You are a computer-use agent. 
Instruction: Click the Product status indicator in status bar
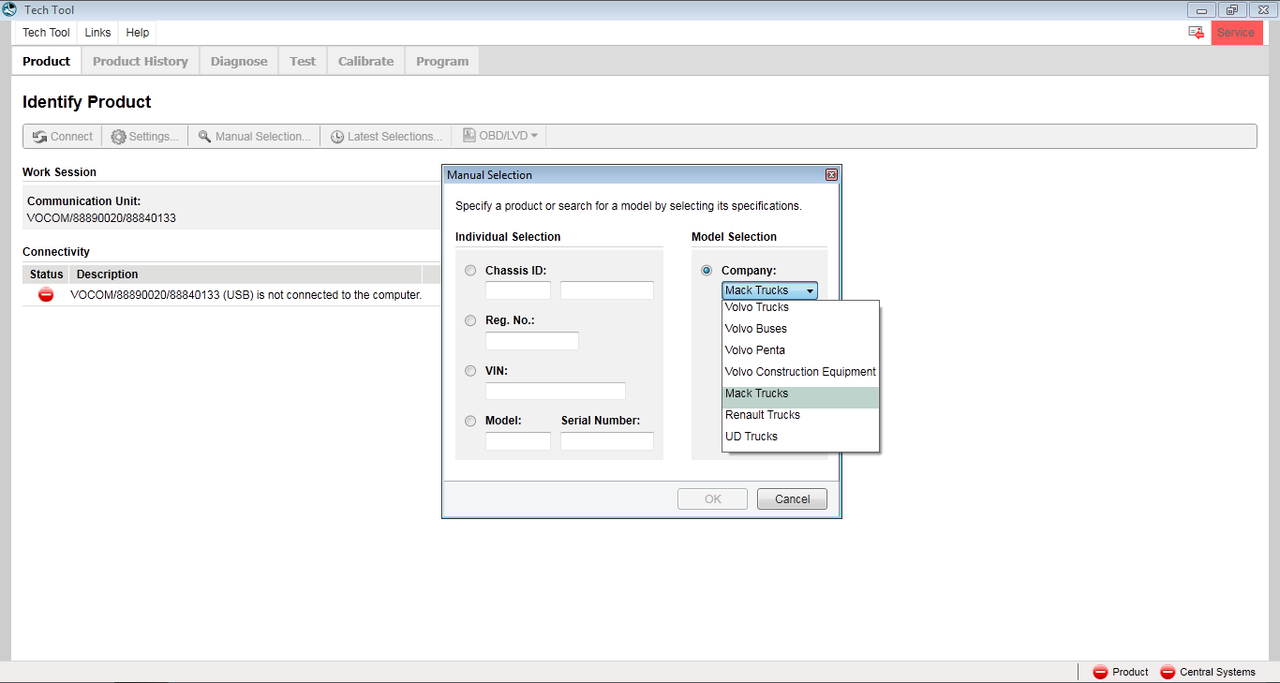point(1121,672)
